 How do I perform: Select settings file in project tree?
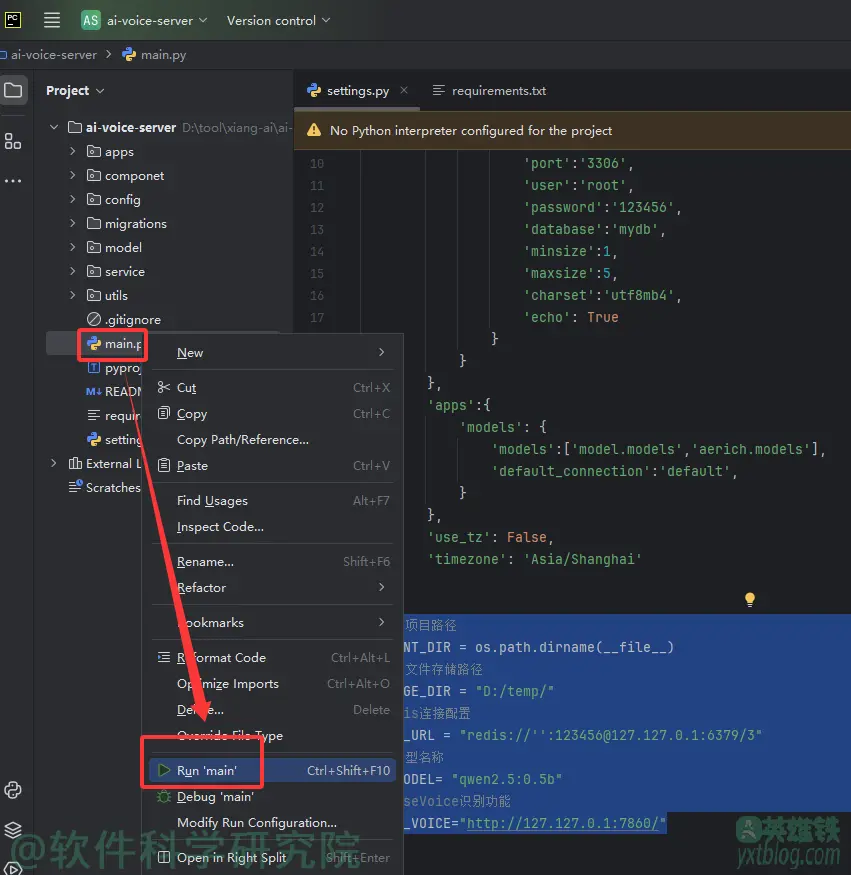[x=114, y=440]
